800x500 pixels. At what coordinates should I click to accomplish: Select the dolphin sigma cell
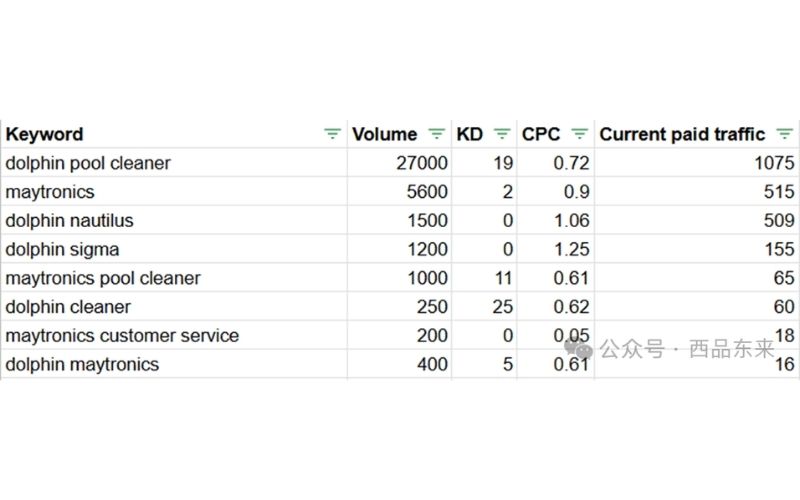click(x=62, y=249)
